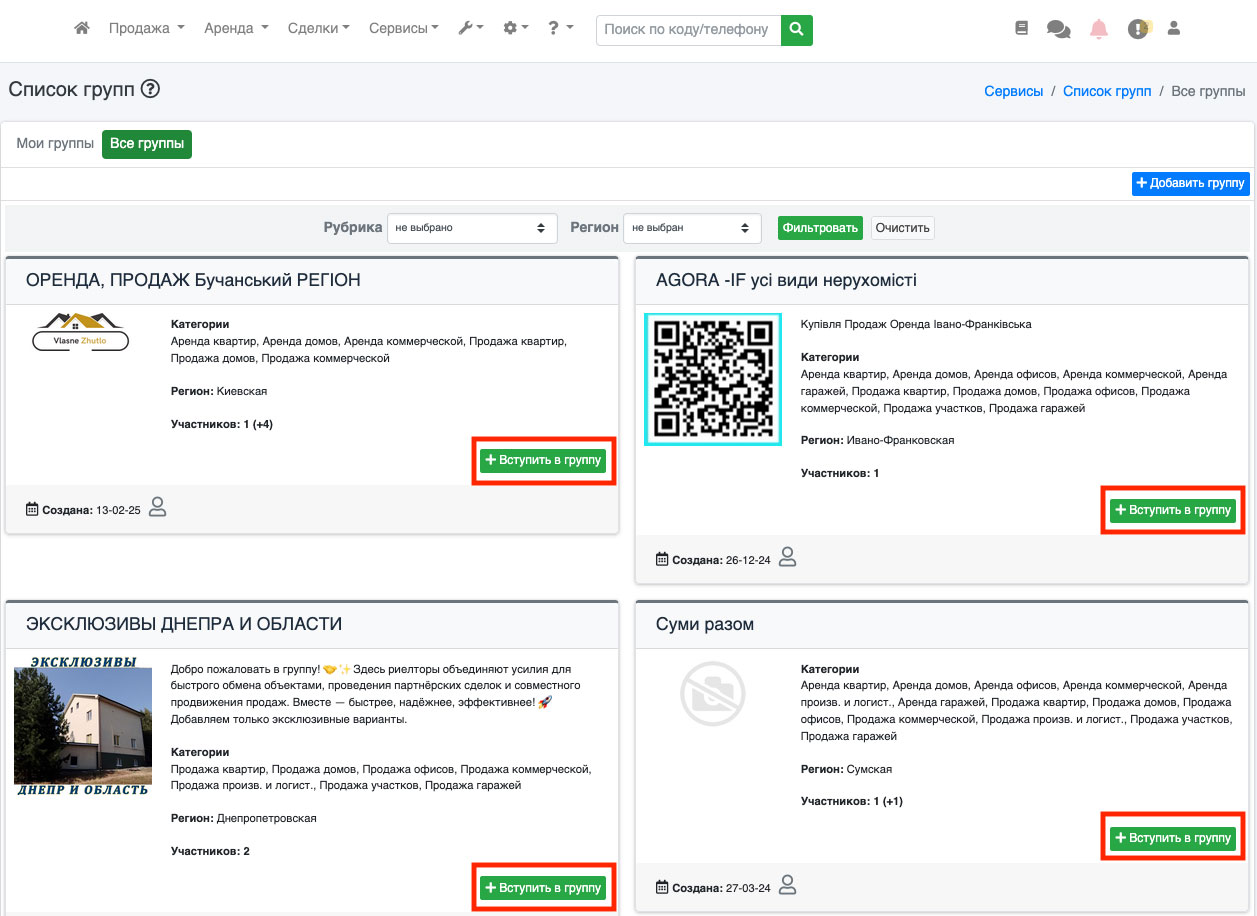This screenshot has width=1257, height=916.
Task: Open the Сервисы navigation menu
Action: pyautogui.click(x=403, y=29)
